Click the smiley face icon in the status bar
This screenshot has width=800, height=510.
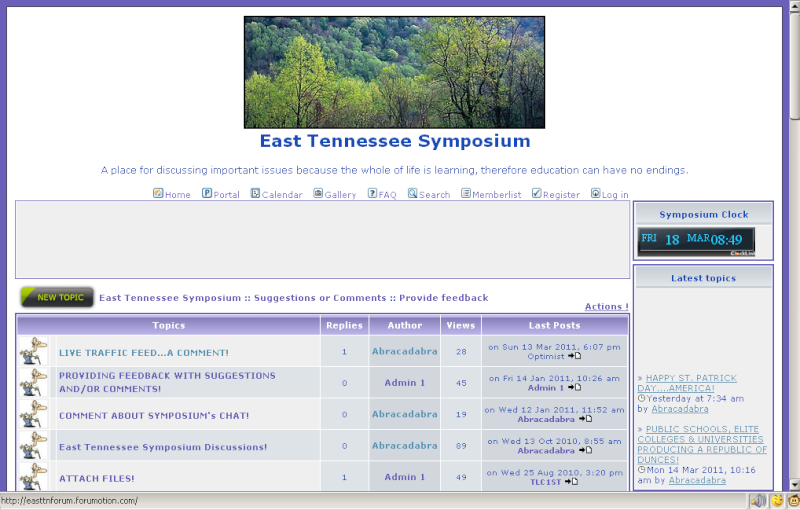pyautogui.click(x=778, y=501)
